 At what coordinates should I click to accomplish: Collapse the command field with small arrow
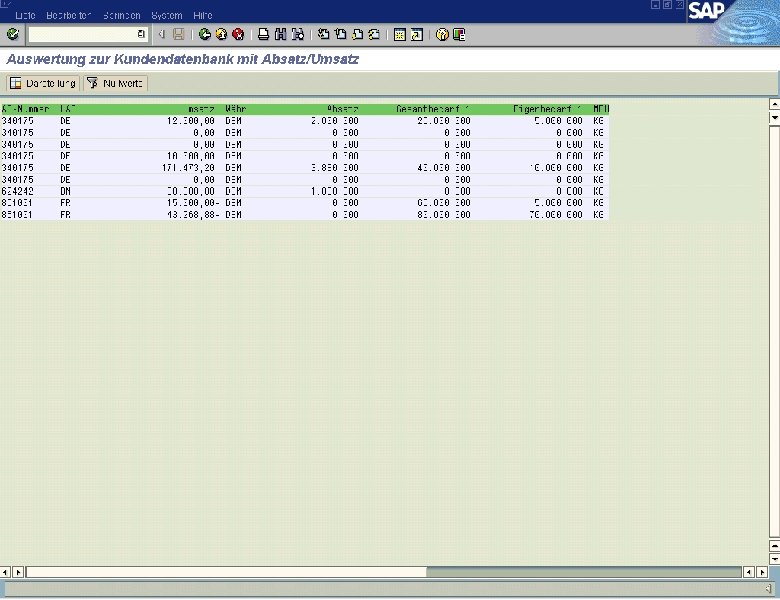162,34
